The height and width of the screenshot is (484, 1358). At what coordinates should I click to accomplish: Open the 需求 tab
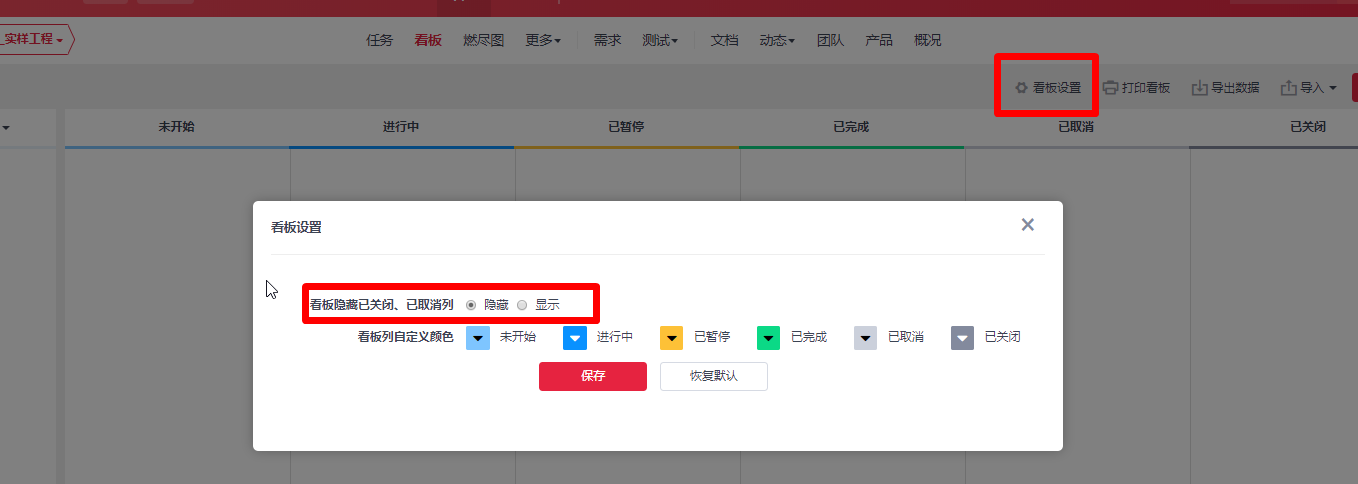(x=607, y=41)
